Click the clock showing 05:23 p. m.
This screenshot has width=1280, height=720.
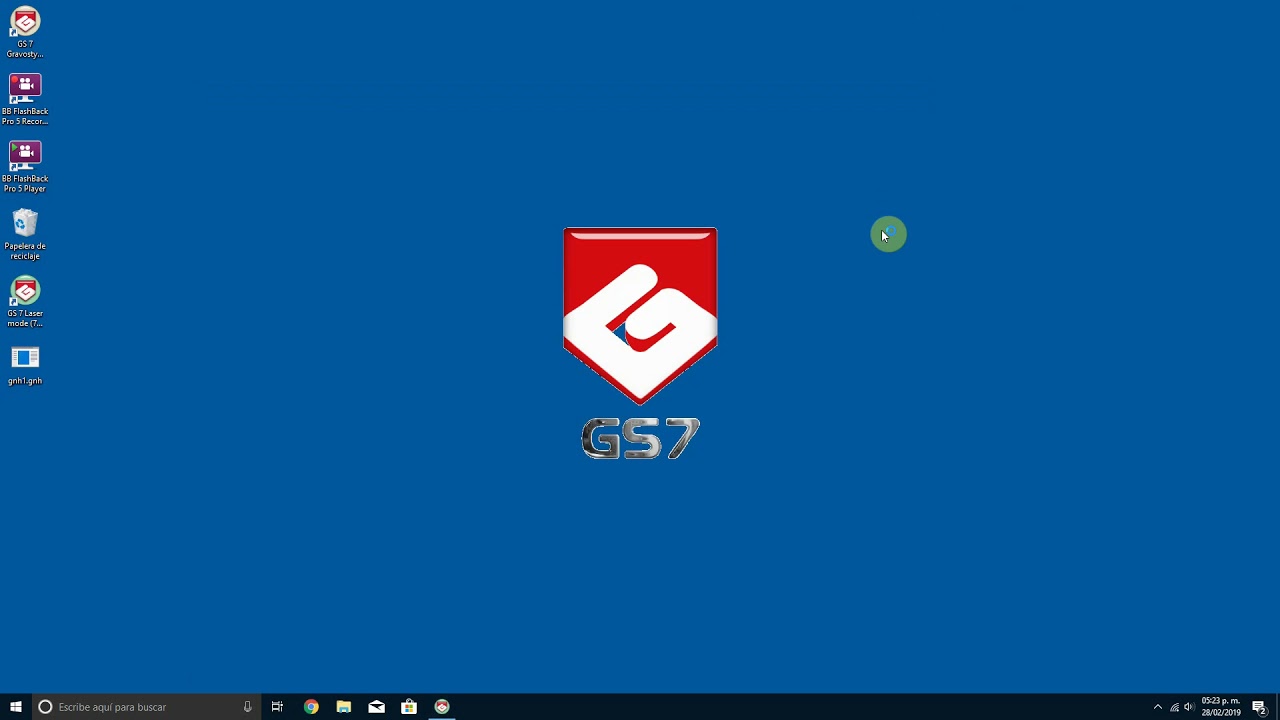pyautogui.click(x=1221, y=707)
